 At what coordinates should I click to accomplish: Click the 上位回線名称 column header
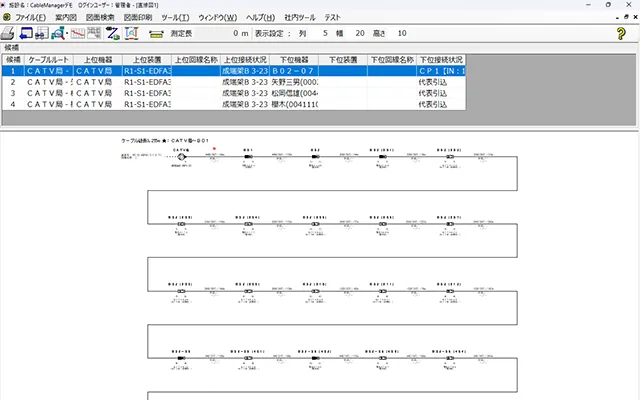click(196, 60)
